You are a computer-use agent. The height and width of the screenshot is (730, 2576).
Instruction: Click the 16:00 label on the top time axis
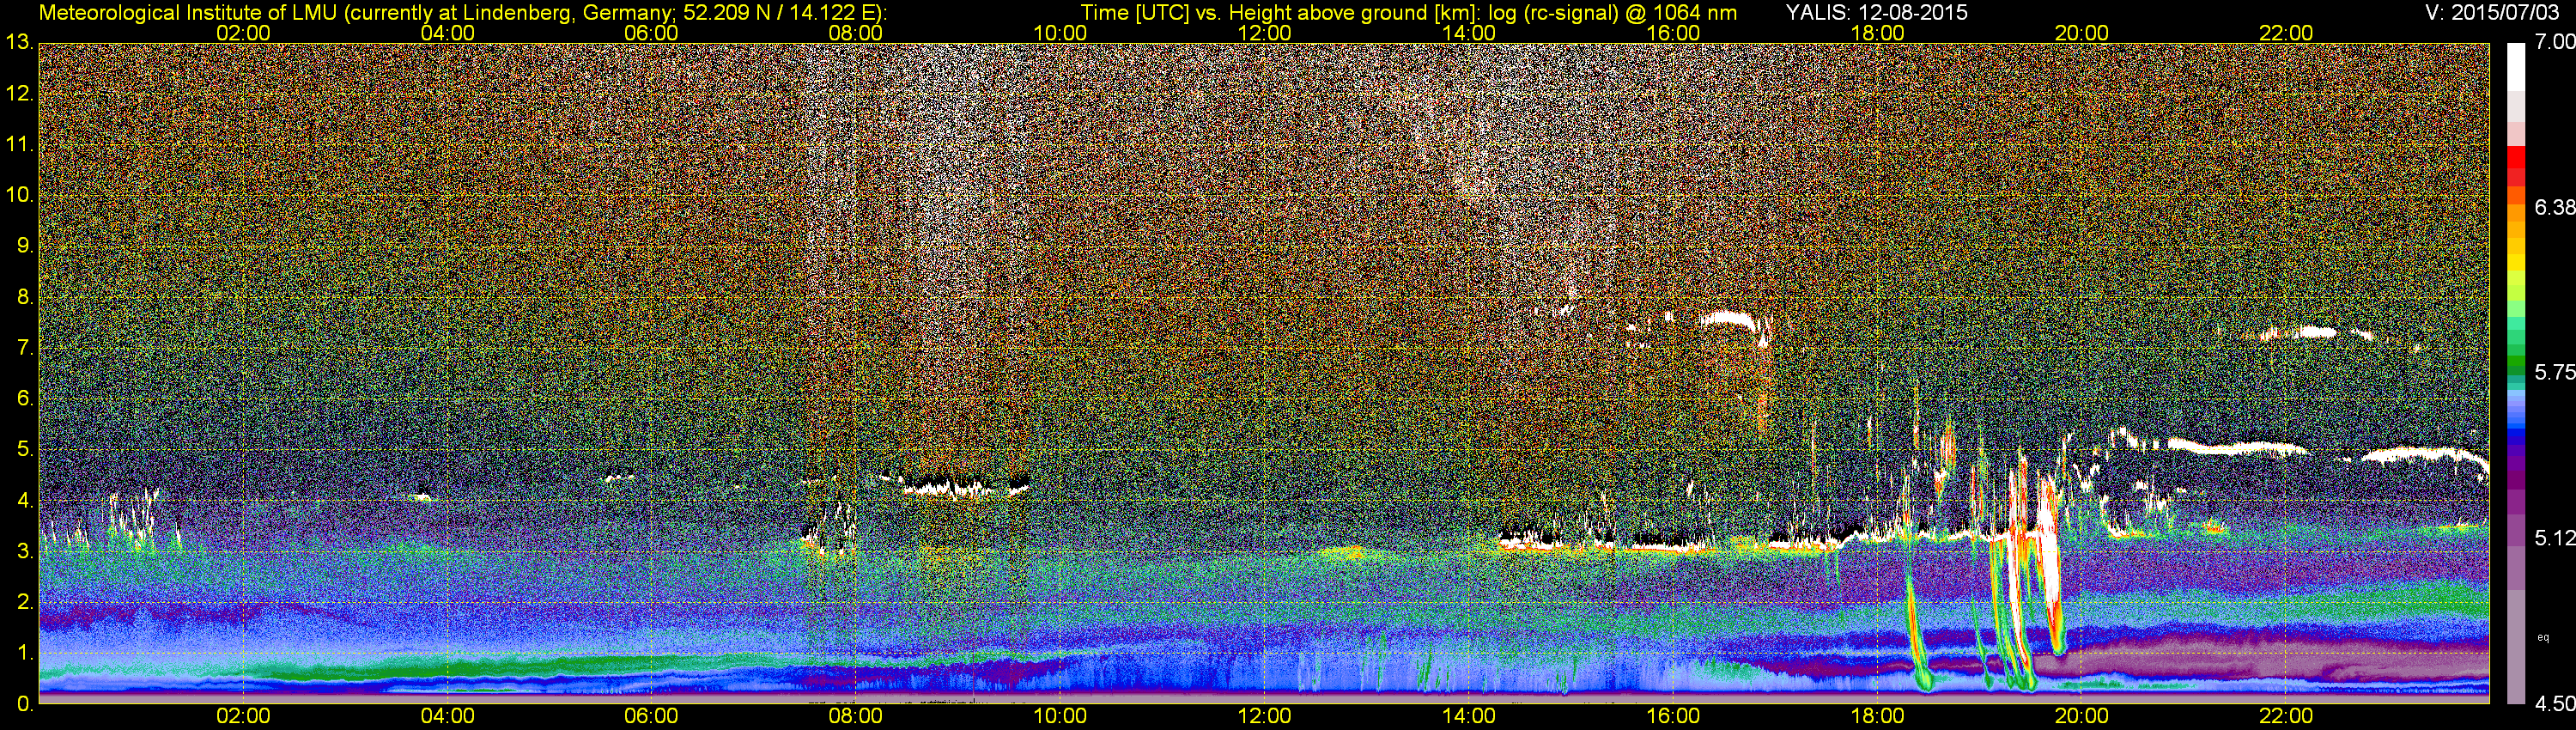(1673, 33)
